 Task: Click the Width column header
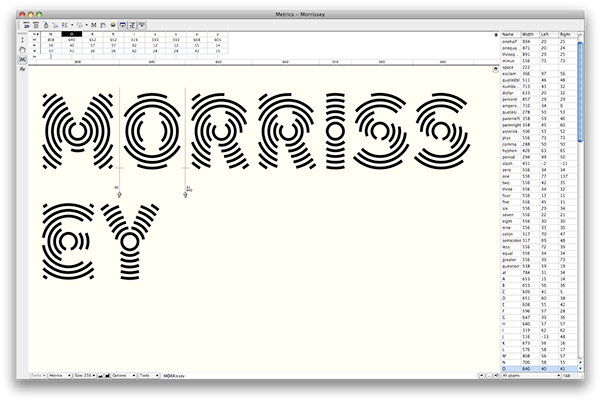tap(530, 34)
